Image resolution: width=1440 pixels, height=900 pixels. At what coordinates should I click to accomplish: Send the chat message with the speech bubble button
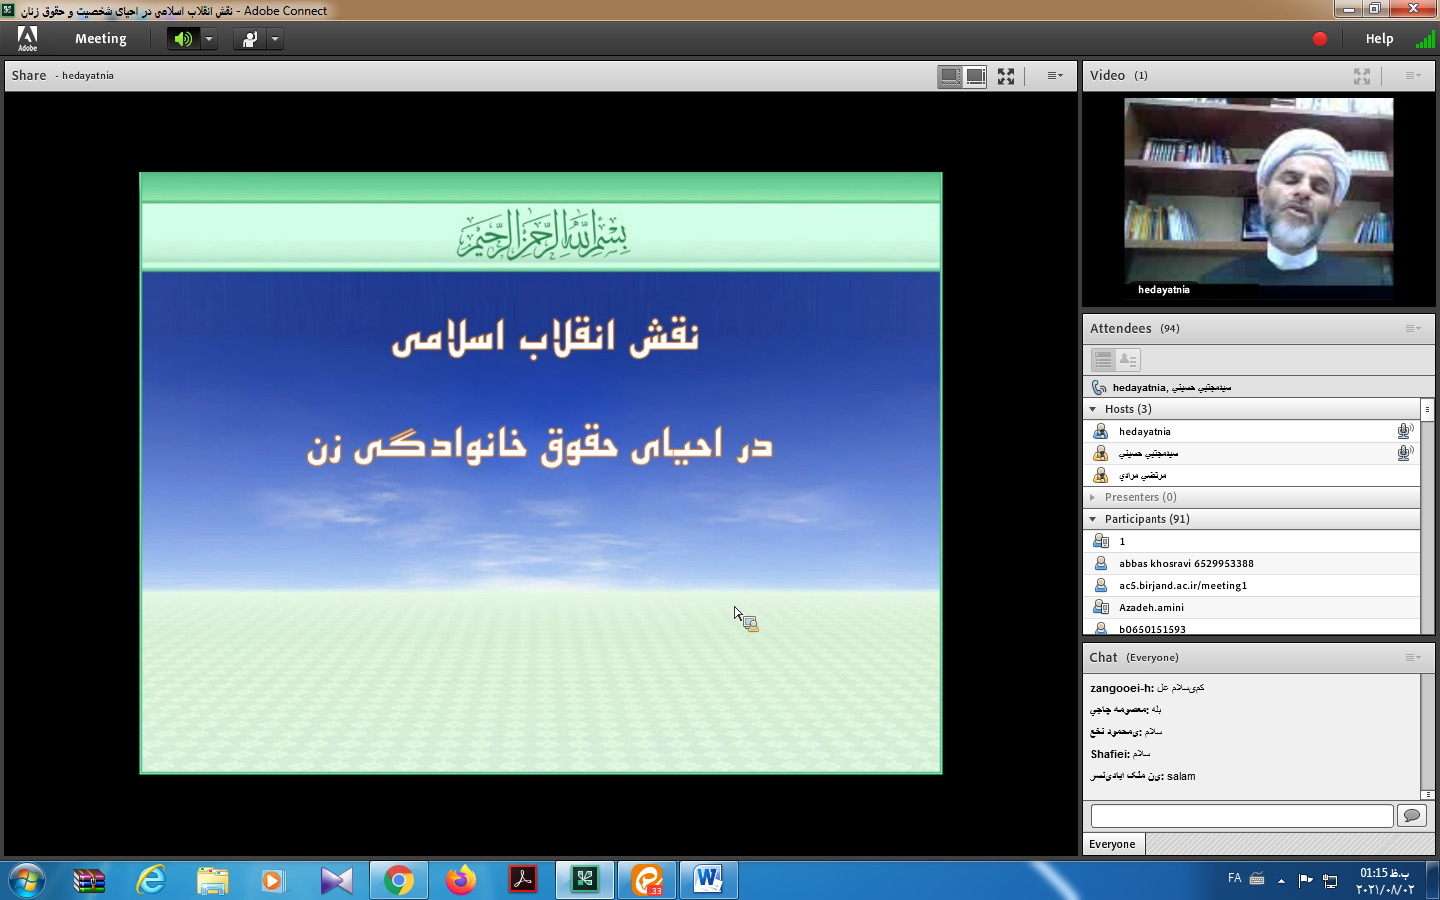point(1411,816)
